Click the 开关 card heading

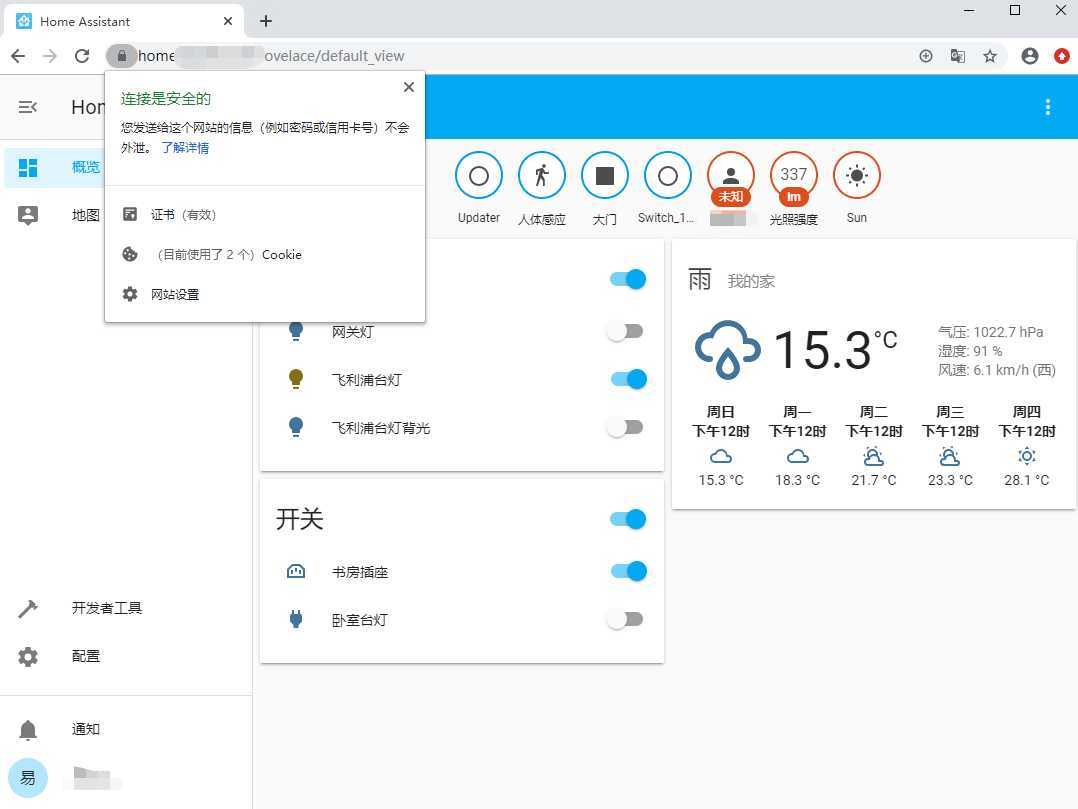pyautogui.click(x=300, y=519)
